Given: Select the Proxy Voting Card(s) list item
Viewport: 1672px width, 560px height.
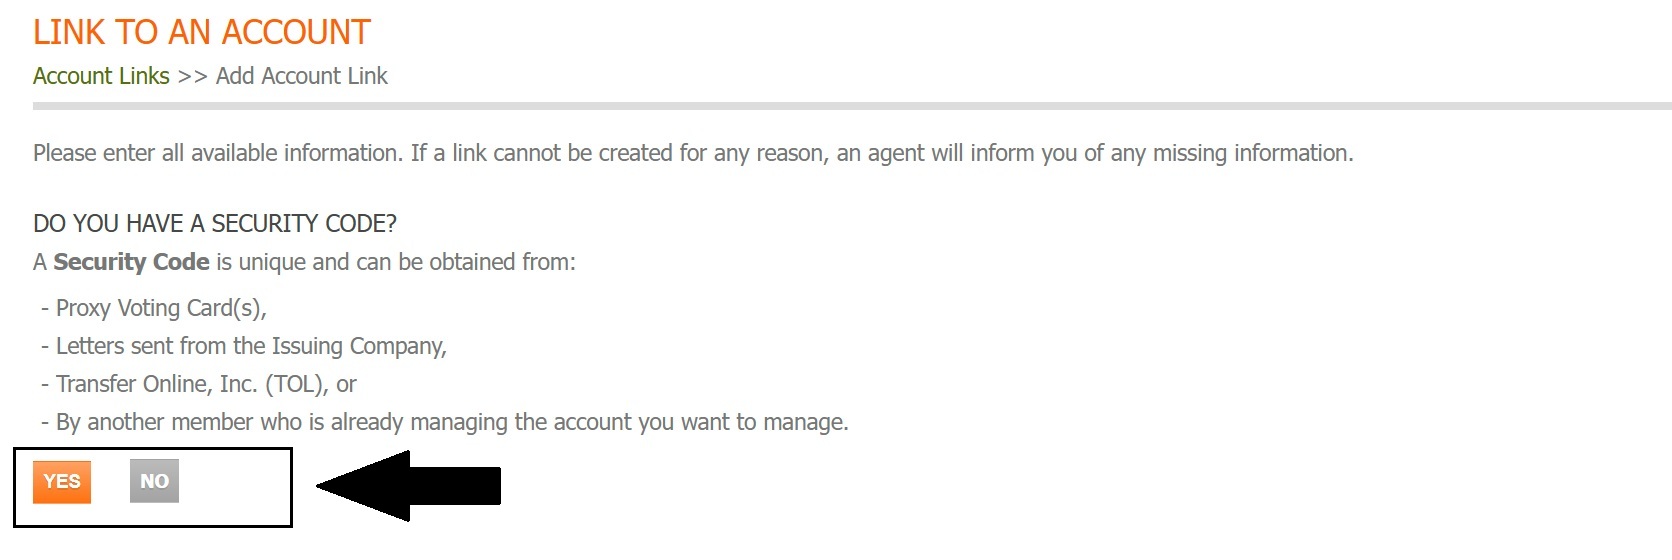Looking at the screenshot, I should pyautogui.click(x=160, y=308).
